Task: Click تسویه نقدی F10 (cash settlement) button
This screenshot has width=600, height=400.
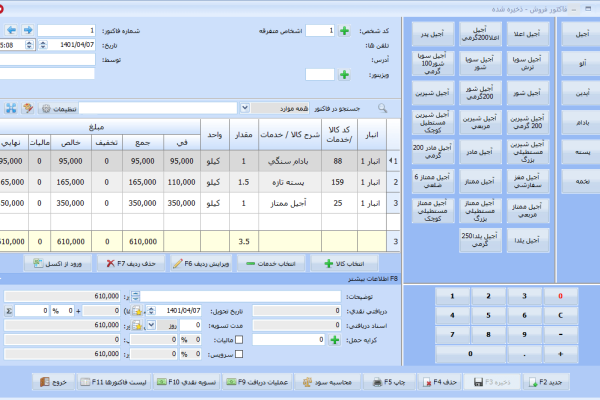Action: pyautogui.click(x=187, y=382)
